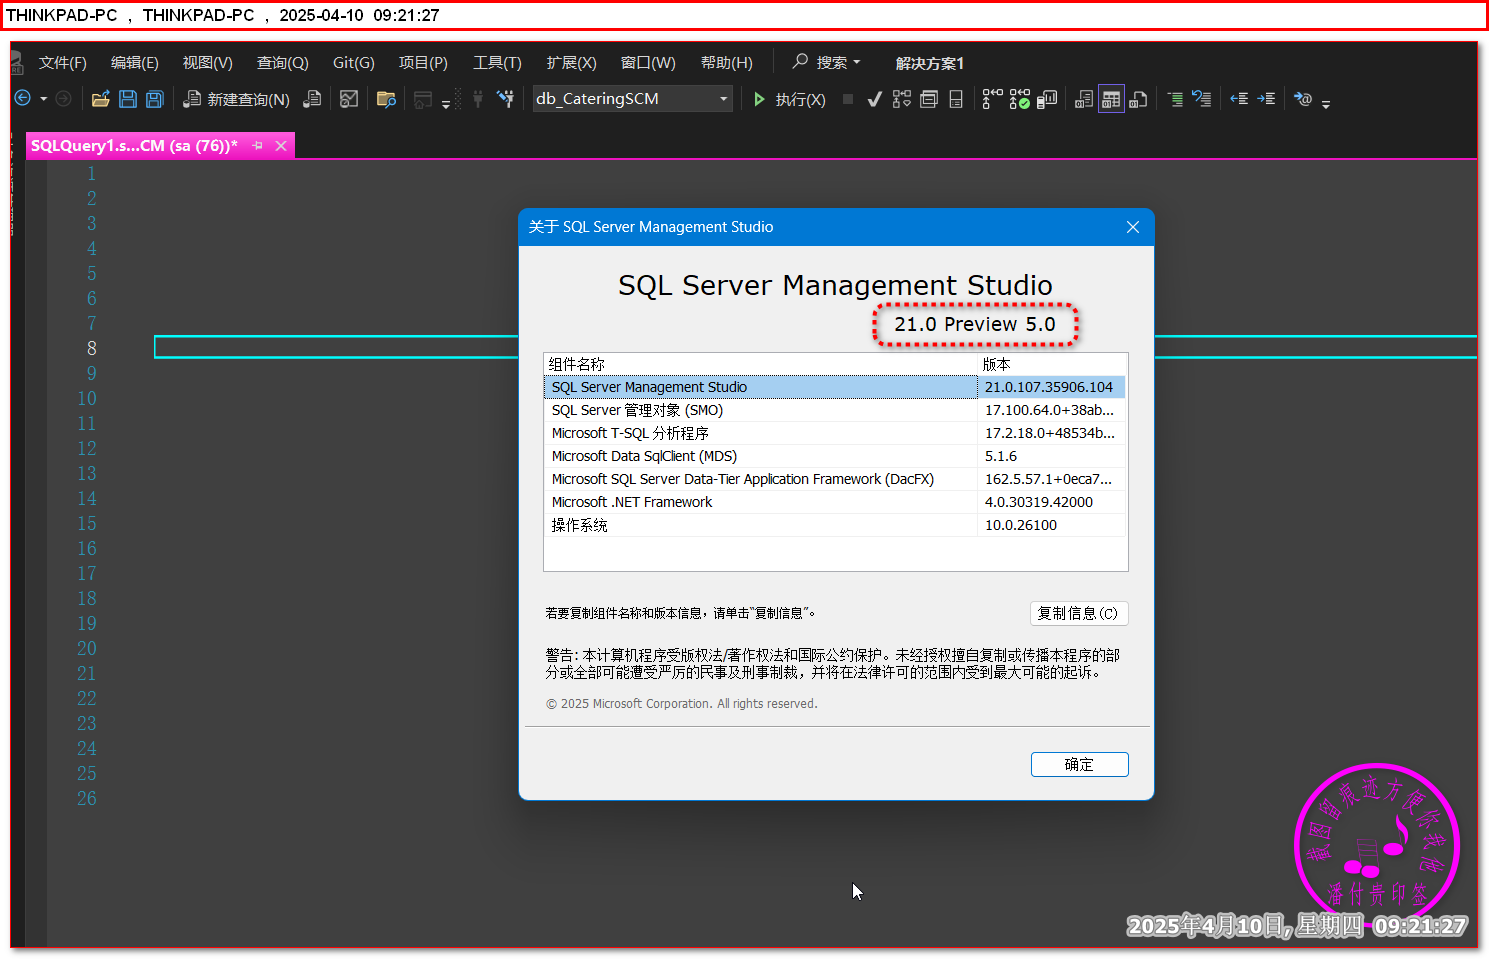The height and width of the screenshot is (959, 1489).
Task: Click the 复制信息(C) button
Action: 1079,613
